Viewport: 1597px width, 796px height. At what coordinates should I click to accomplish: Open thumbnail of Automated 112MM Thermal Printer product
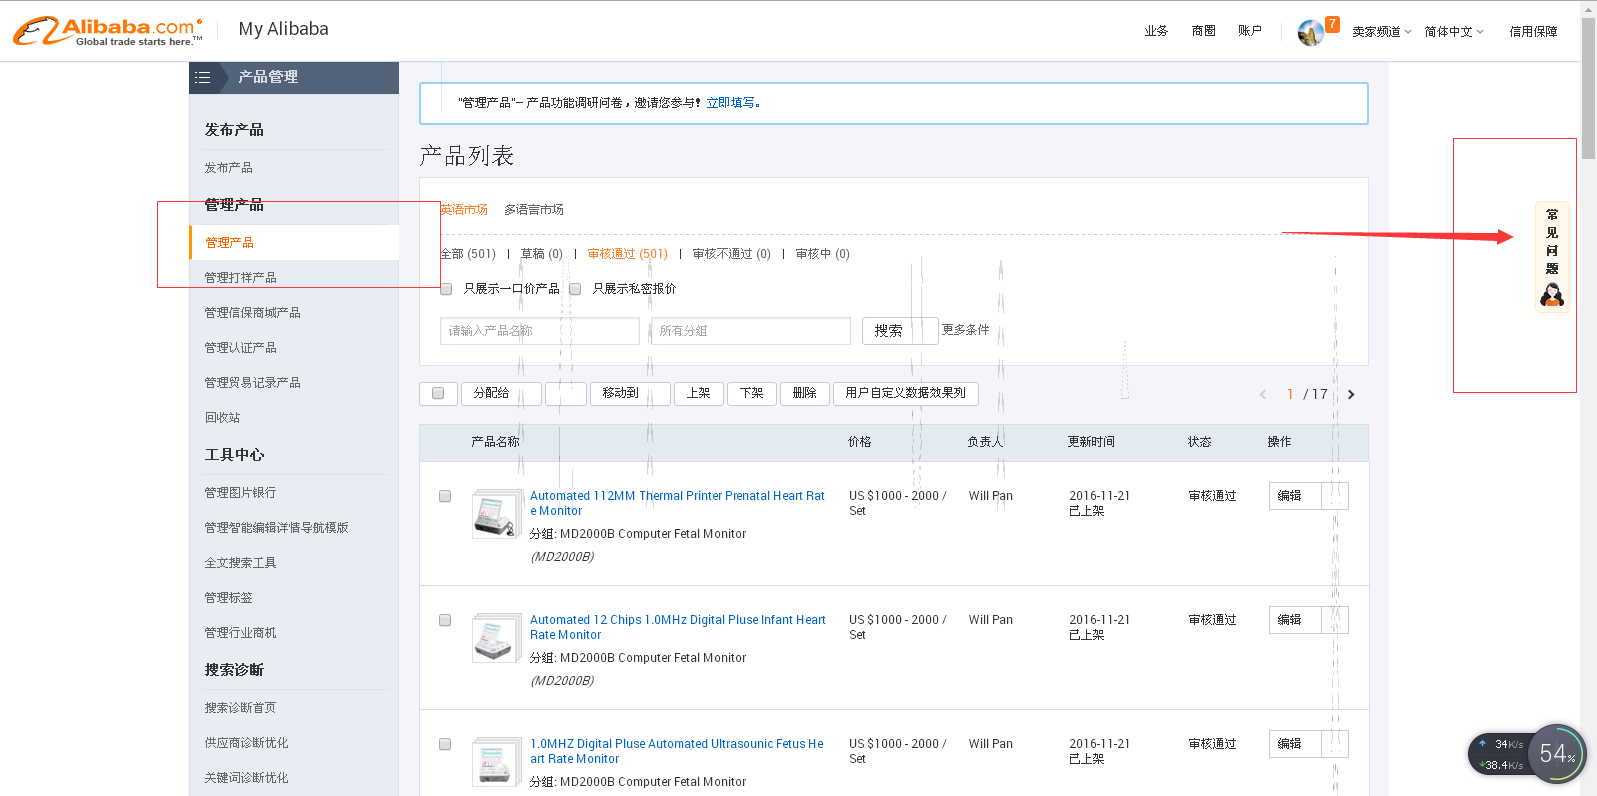point(497,514)
